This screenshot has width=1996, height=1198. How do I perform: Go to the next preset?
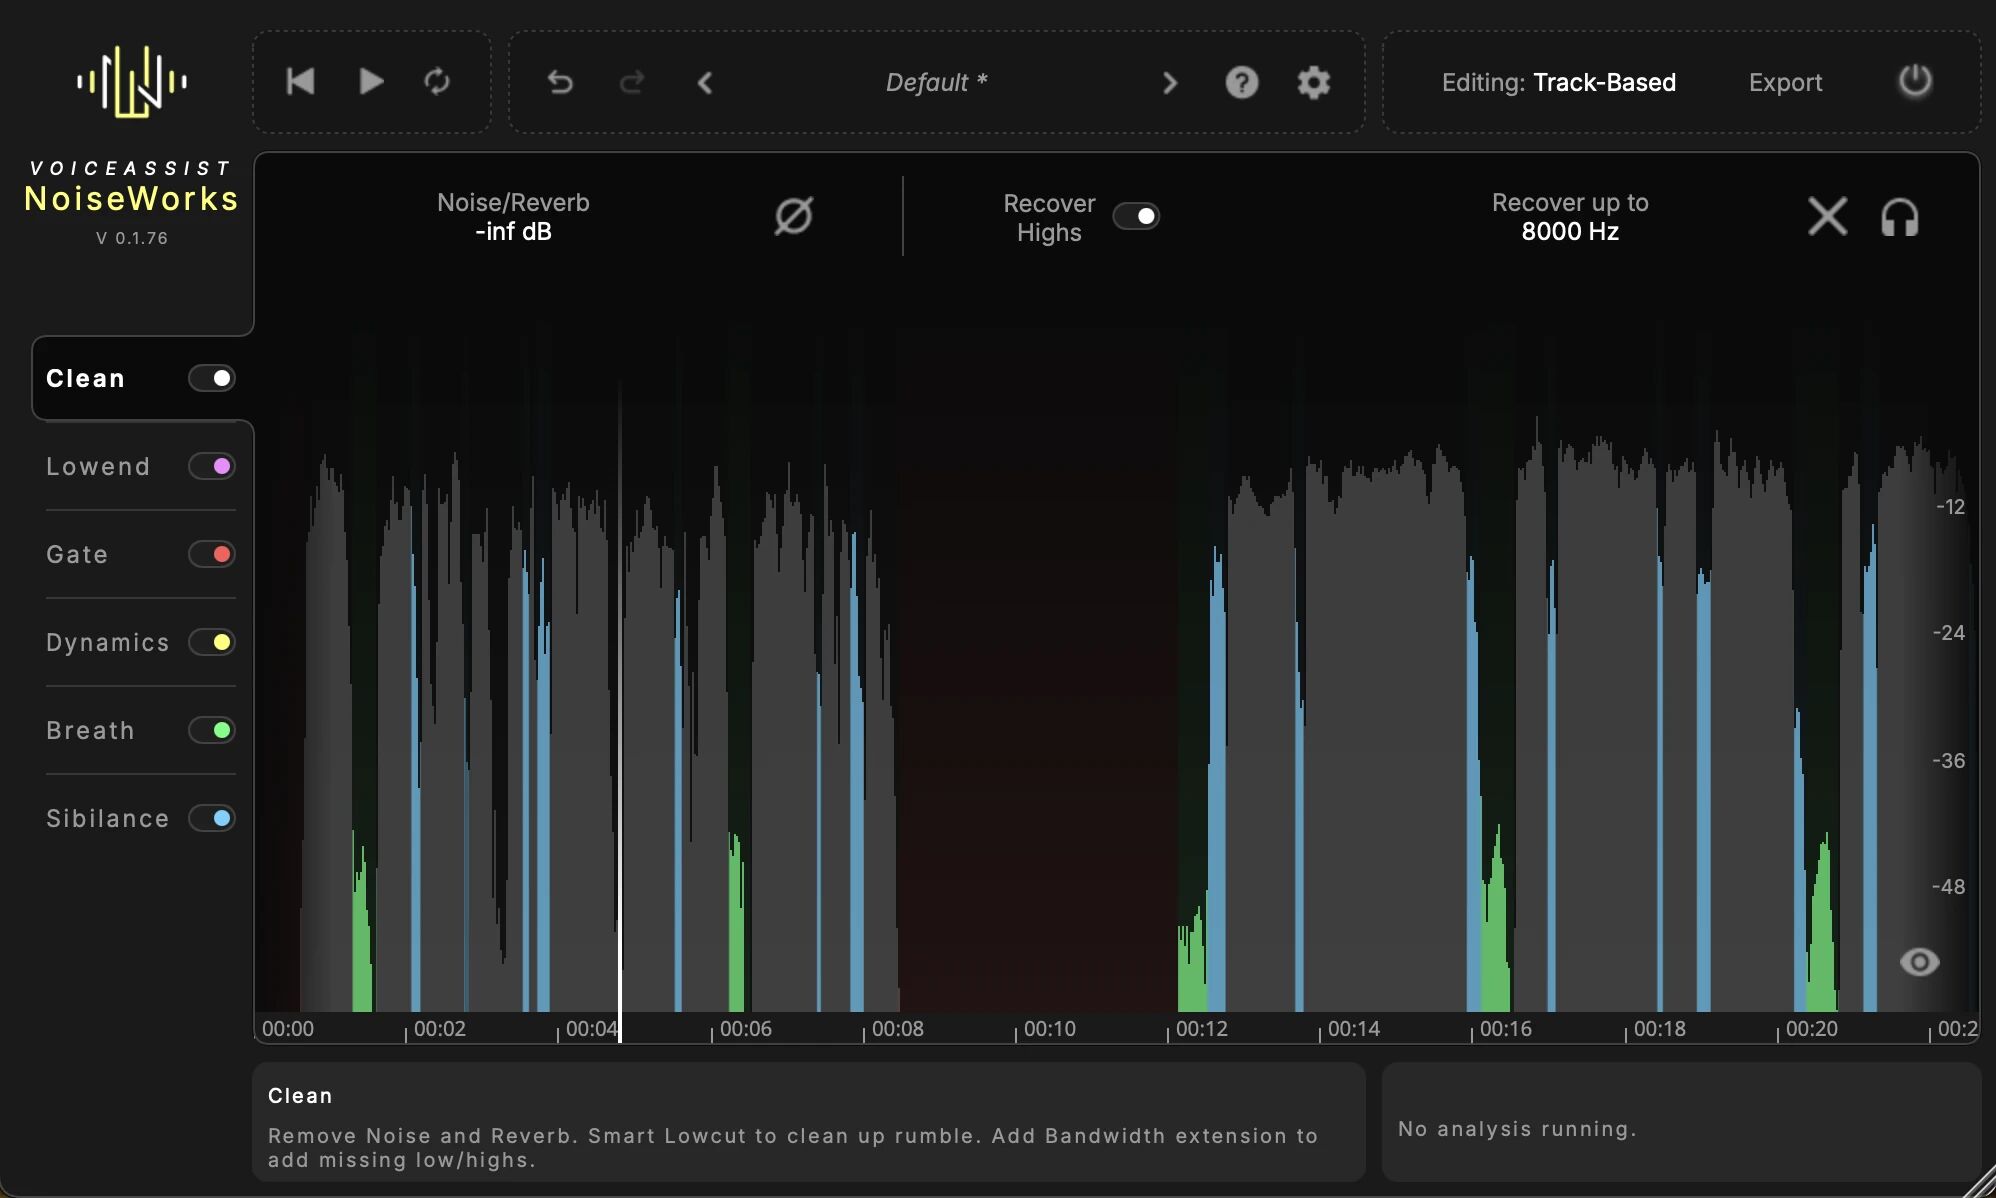point(1169,82)
